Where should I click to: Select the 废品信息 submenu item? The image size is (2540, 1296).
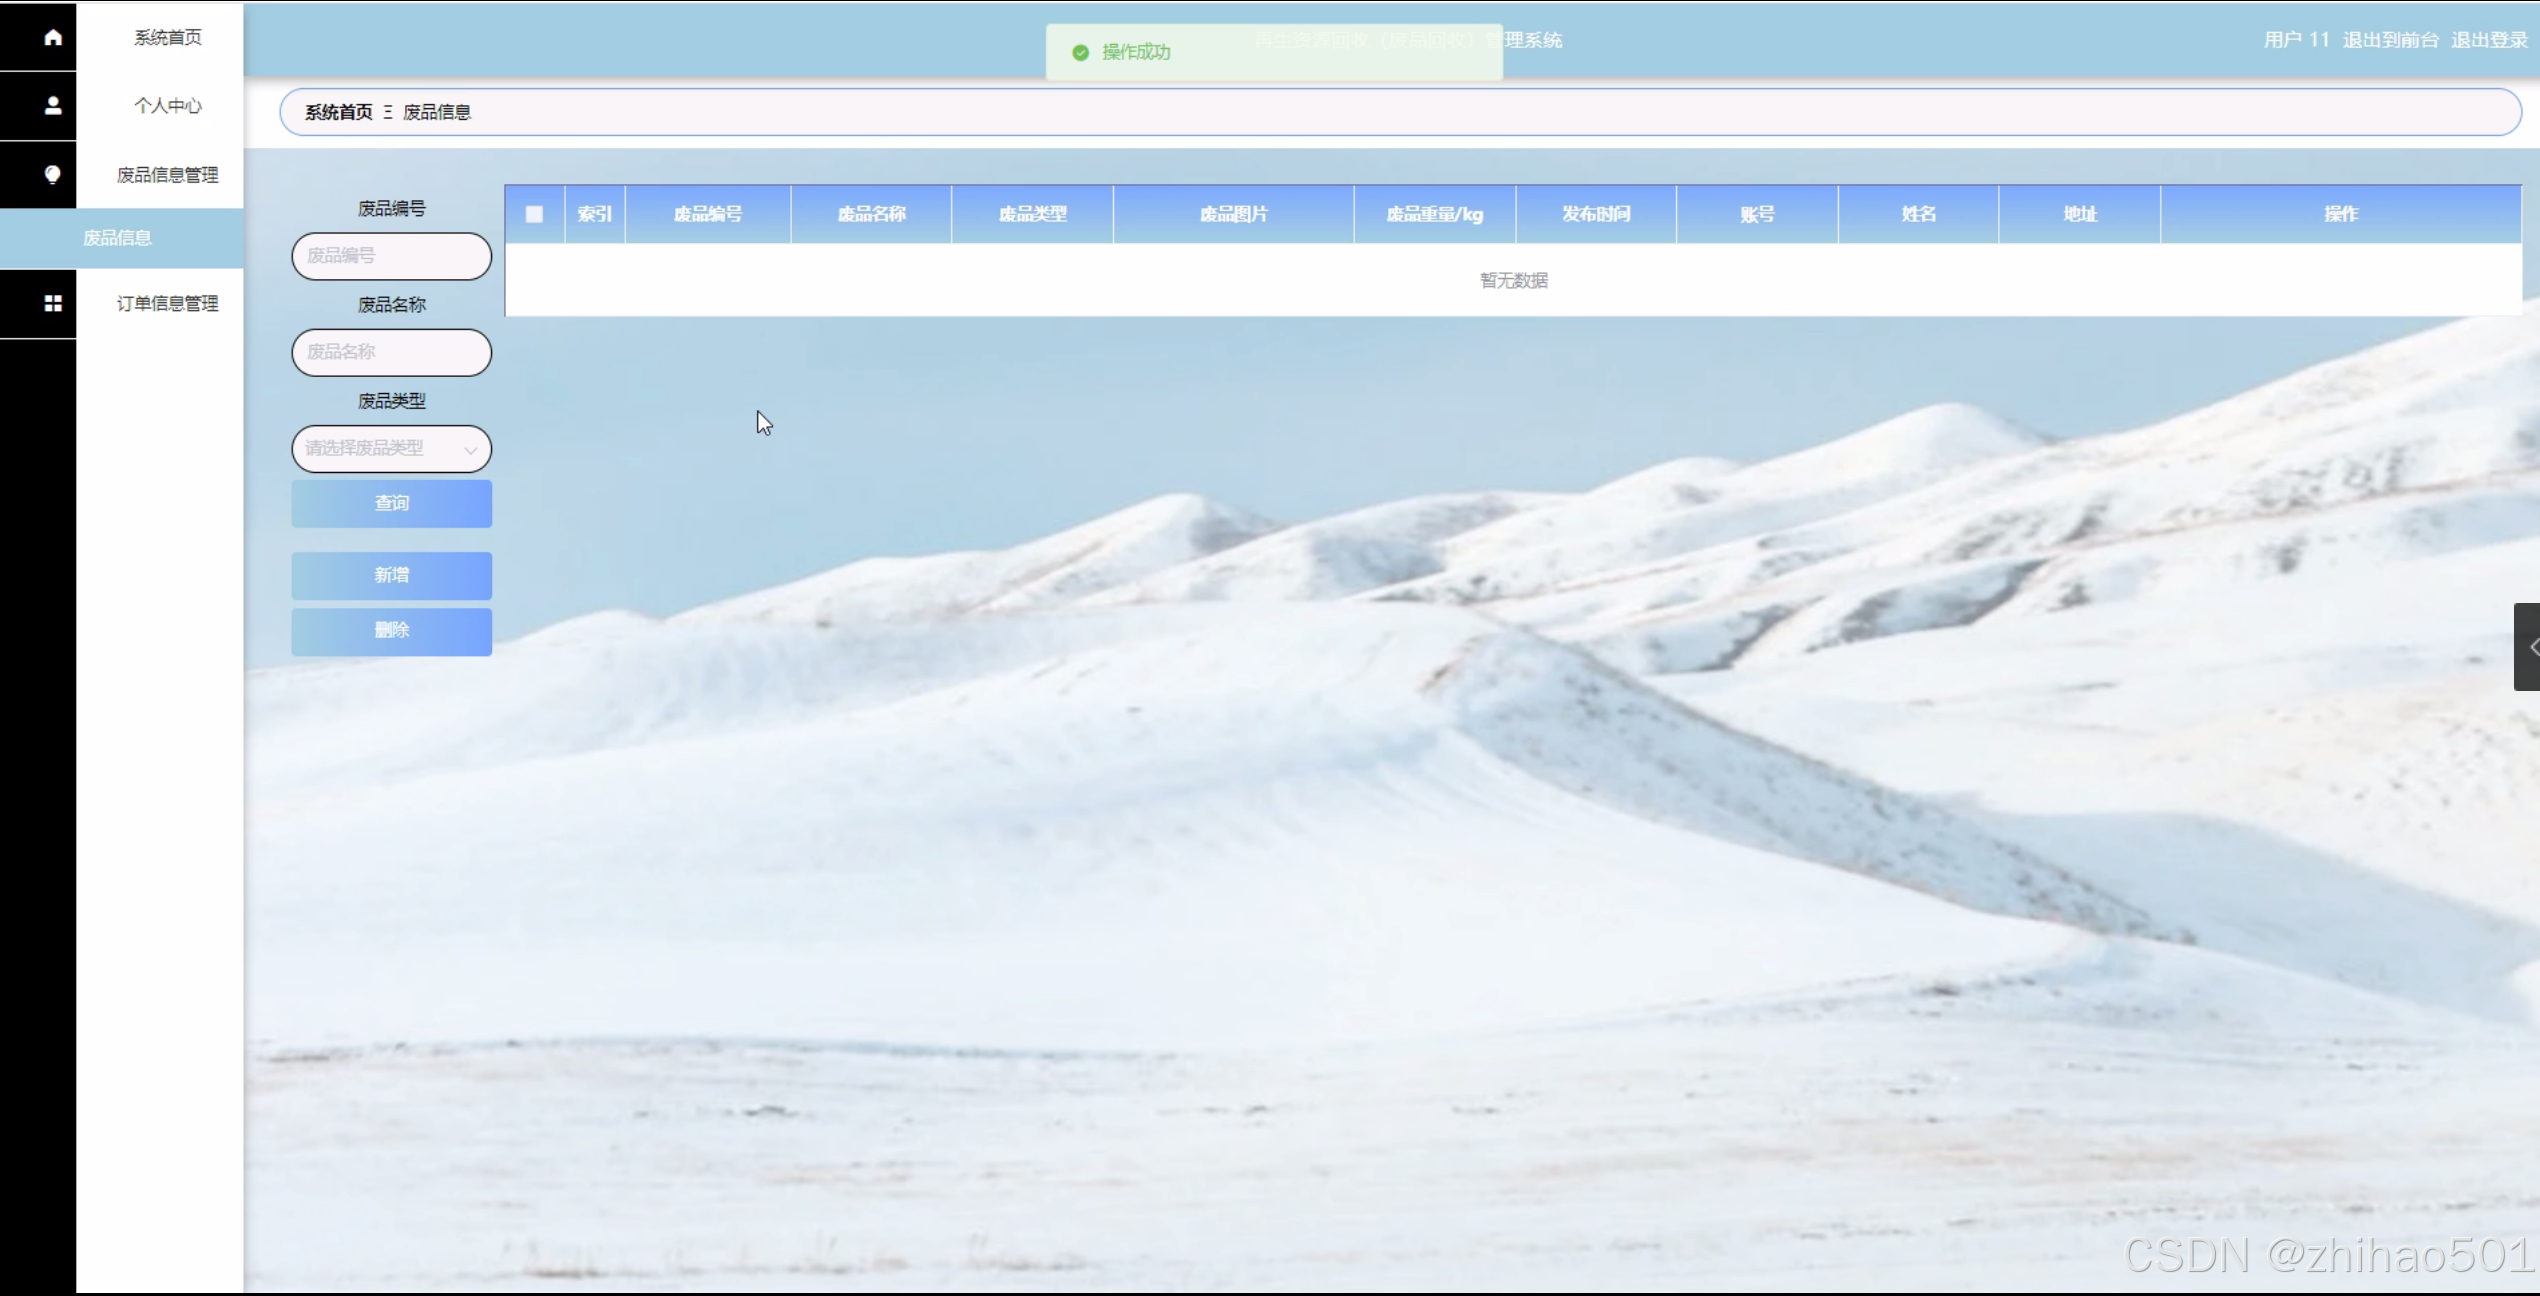click(118, 238)
